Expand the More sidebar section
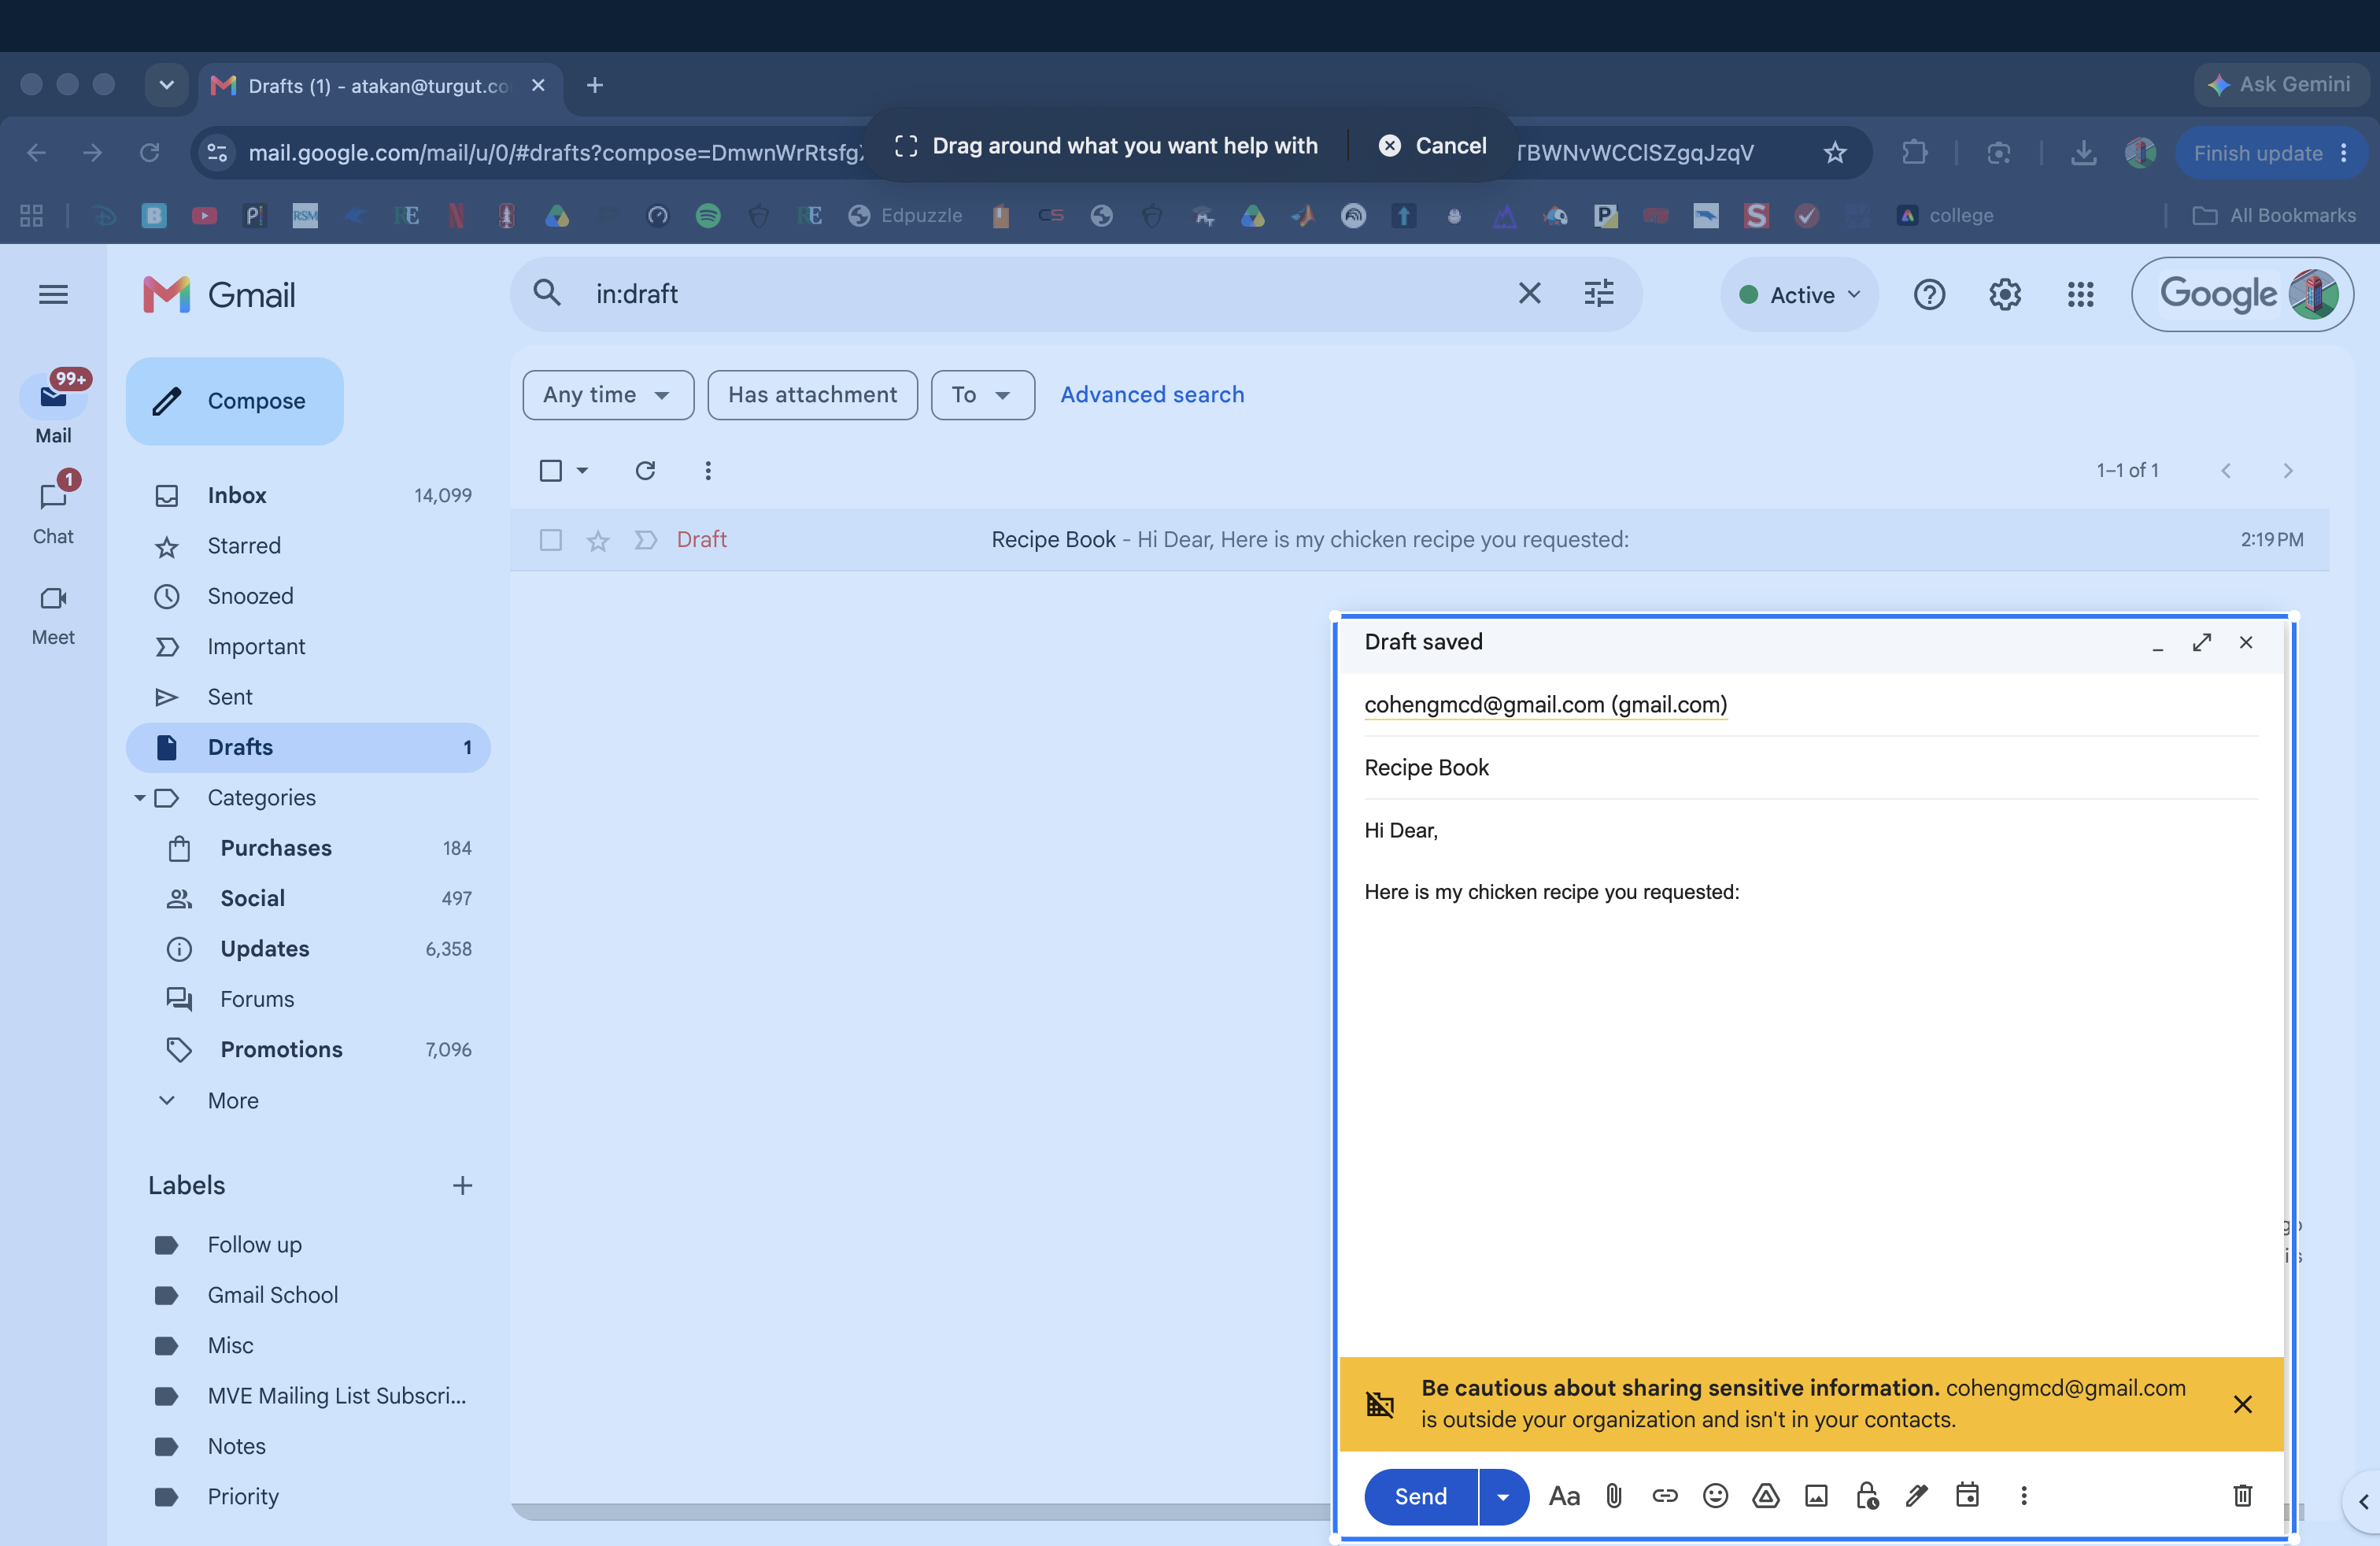The height and width of the screenshot is (1546, 2380). 233,1100
